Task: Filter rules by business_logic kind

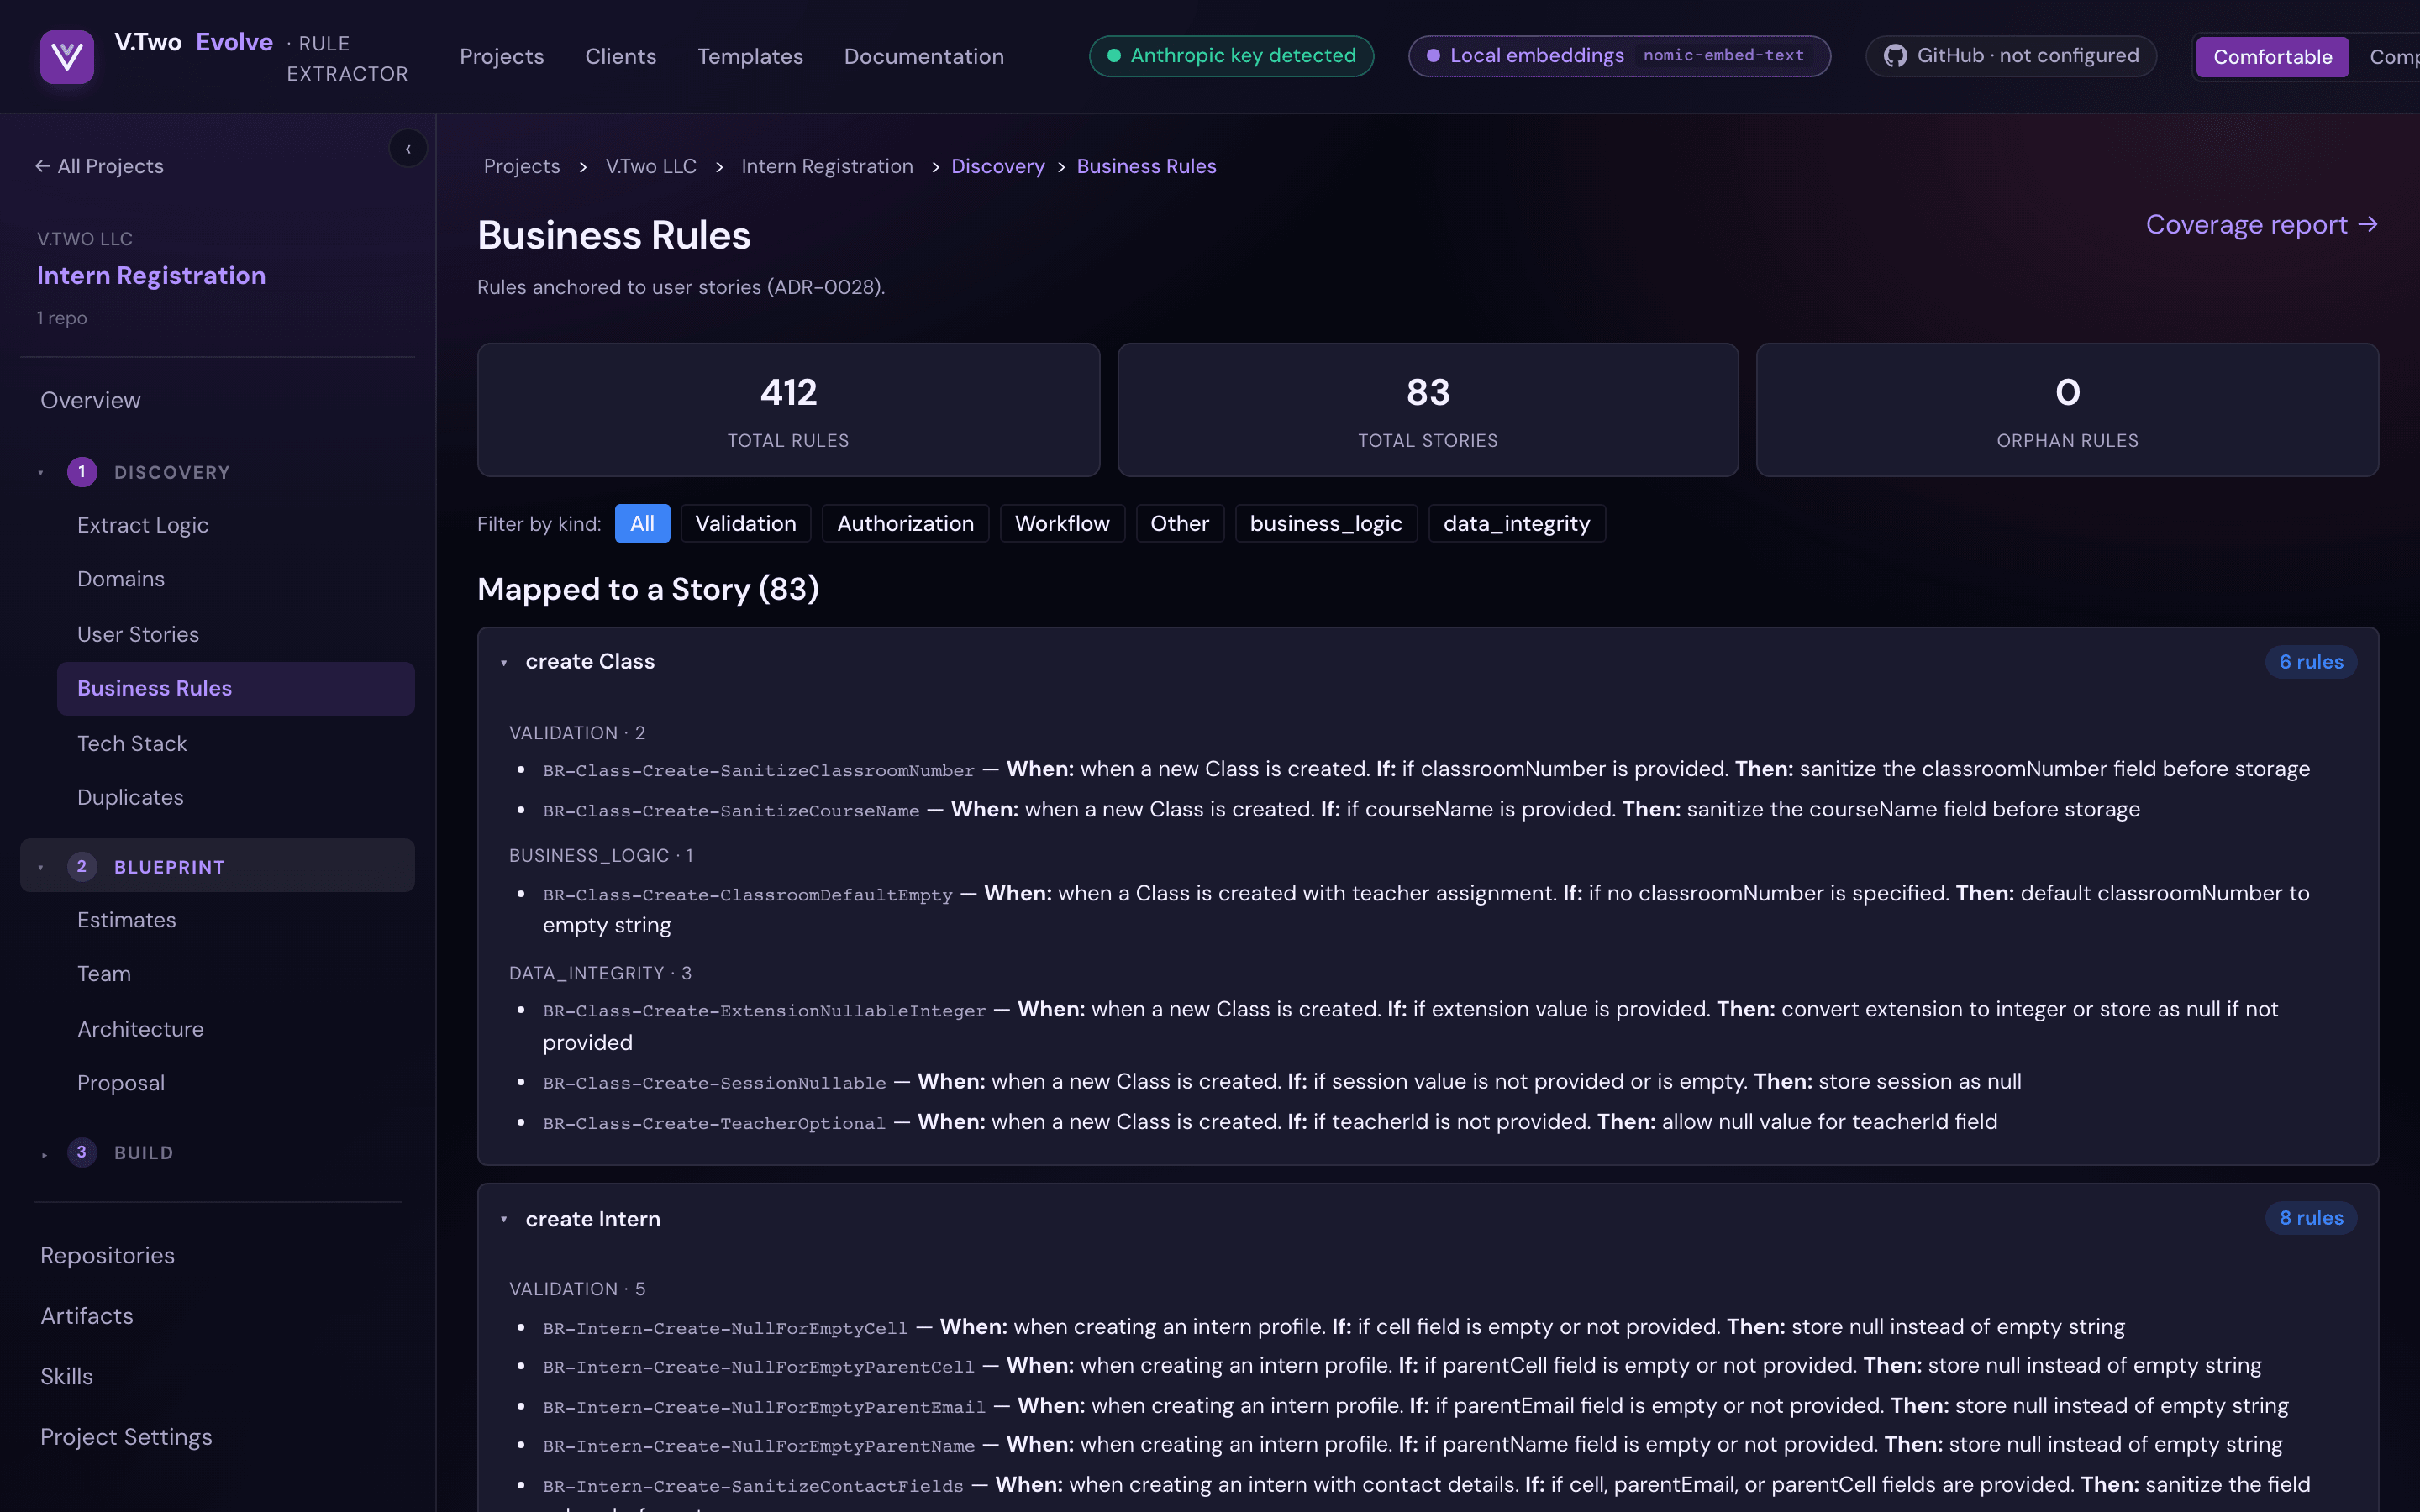Action: point(1326,524)
